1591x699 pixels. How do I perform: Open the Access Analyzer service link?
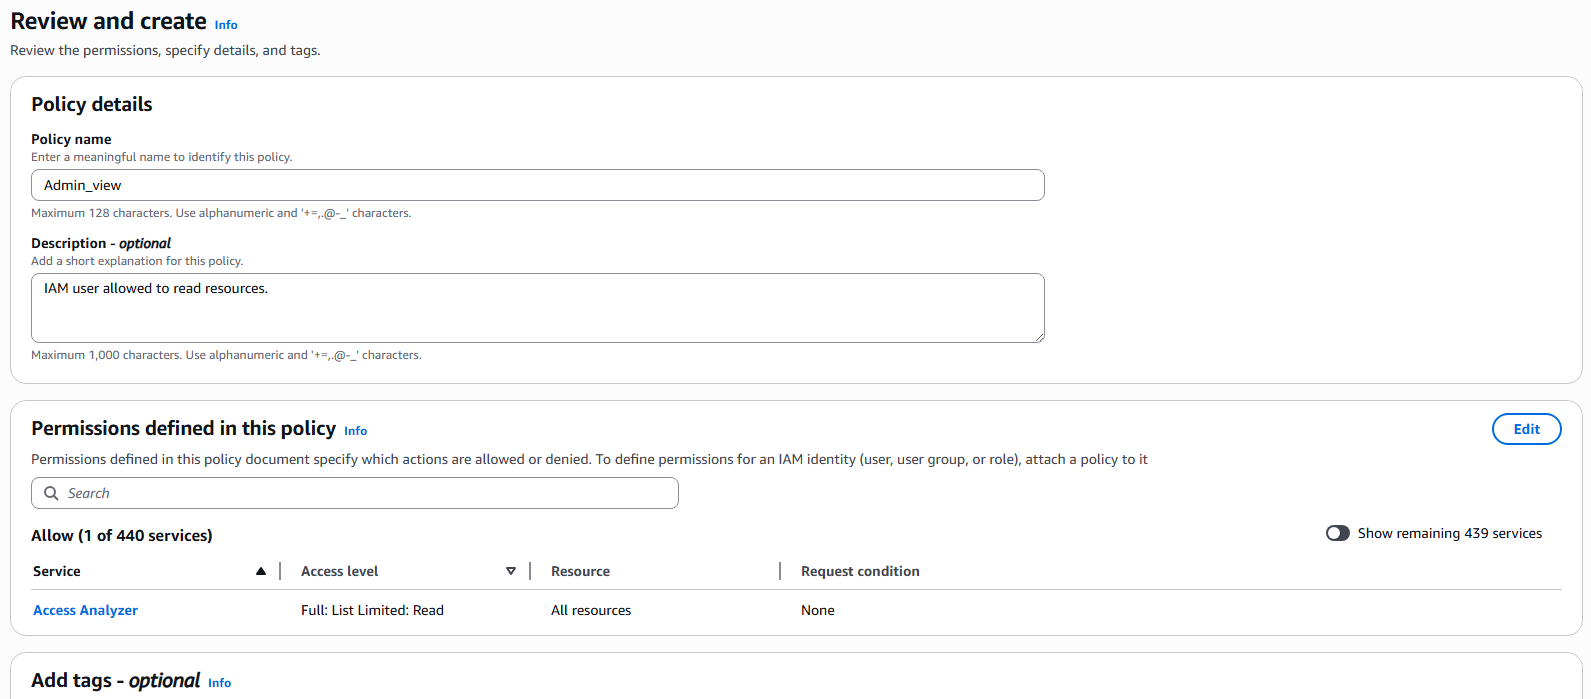[x=85, y=610]
